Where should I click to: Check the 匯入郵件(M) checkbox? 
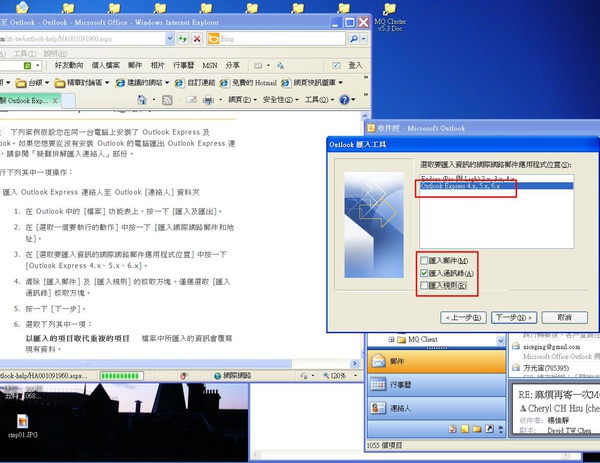(424, 261)
